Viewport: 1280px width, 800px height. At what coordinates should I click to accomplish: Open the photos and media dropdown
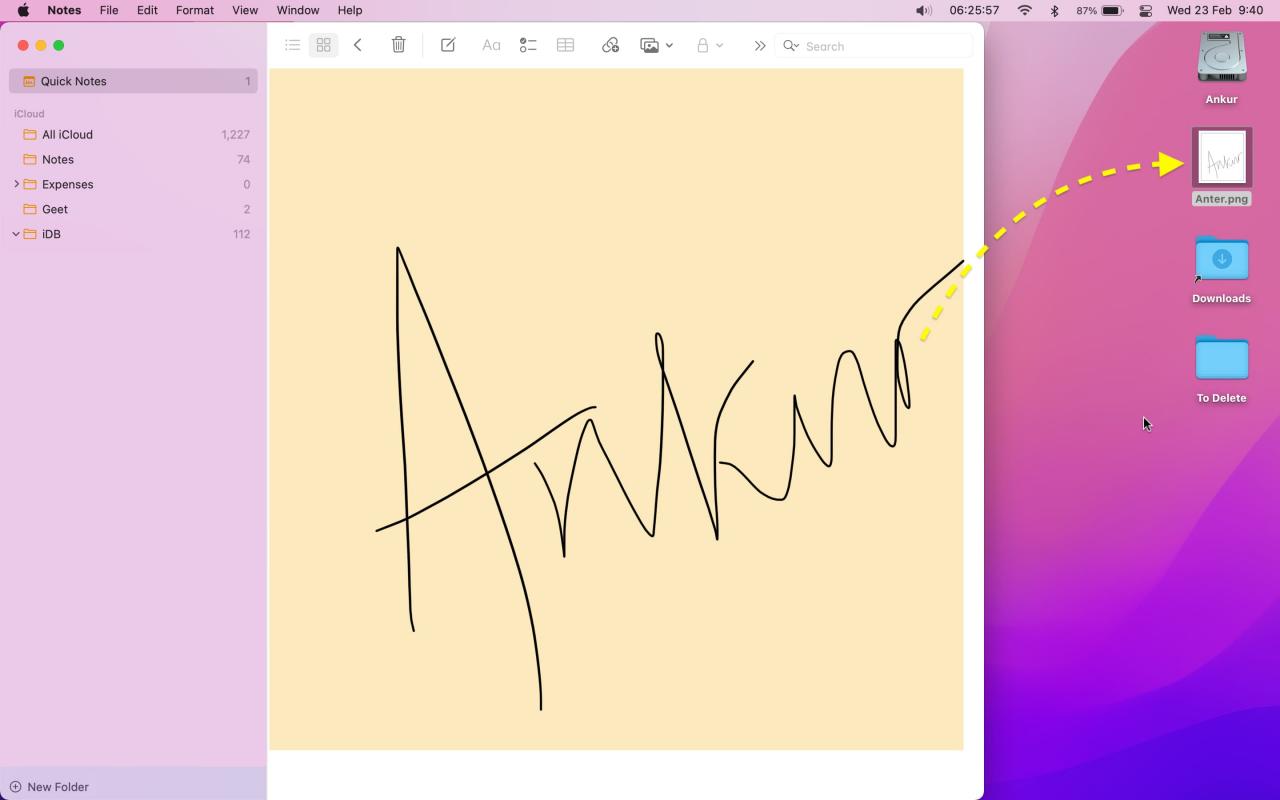pyautogui.click(x=656, y=45)
